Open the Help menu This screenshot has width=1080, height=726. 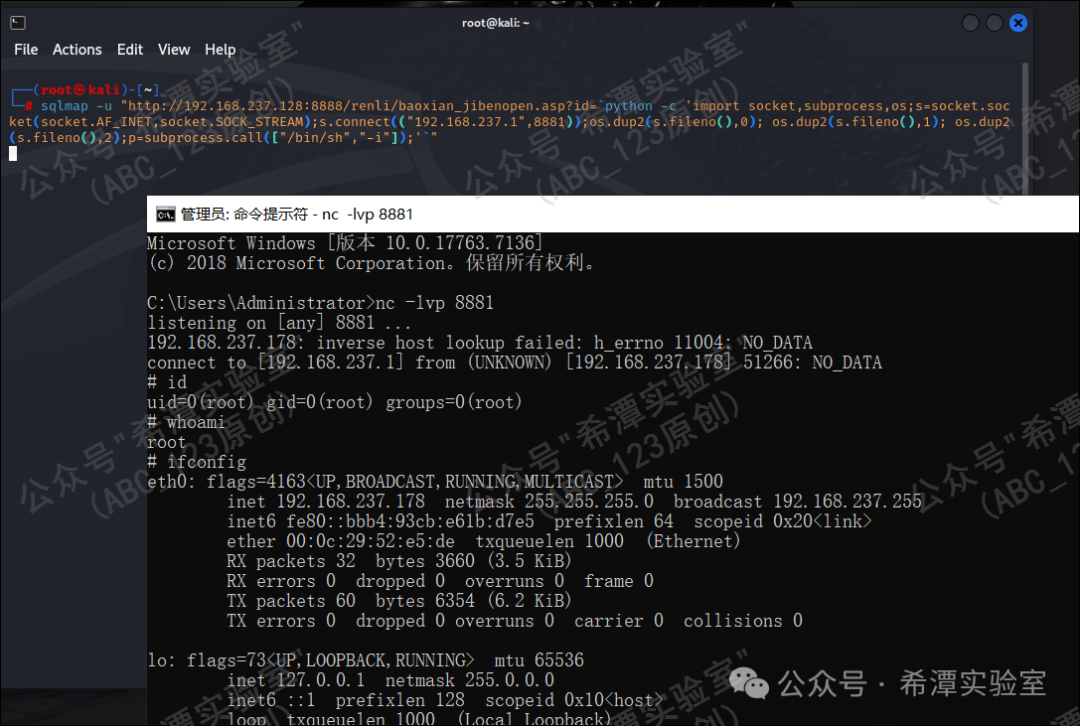220,50
